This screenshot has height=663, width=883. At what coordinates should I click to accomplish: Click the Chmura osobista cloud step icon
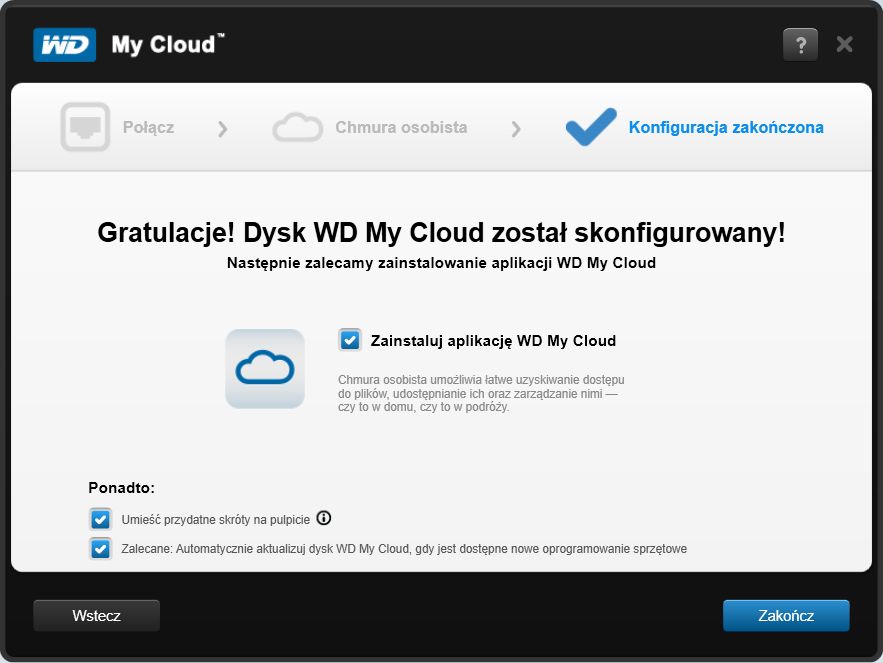pyautogui.click(x=297, y=127)
